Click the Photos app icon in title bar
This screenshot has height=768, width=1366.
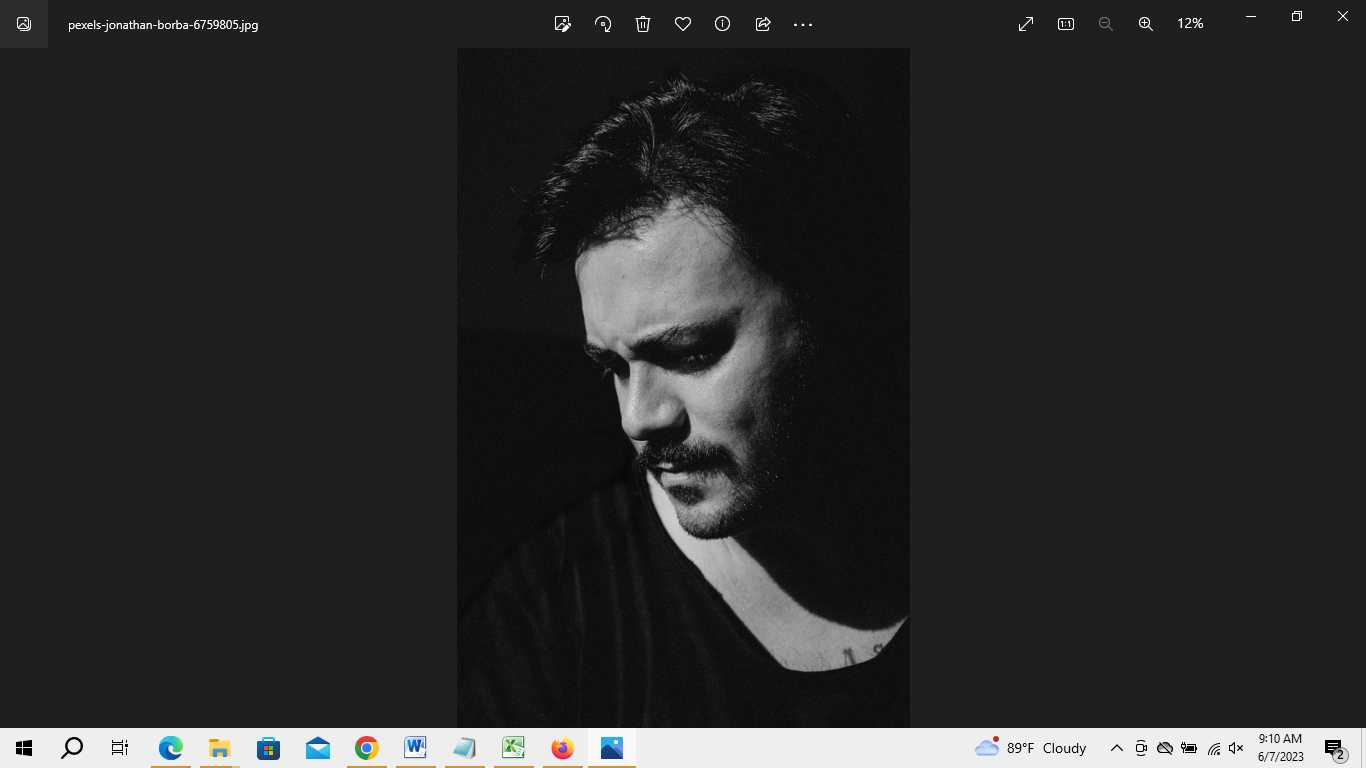pos(24,24)
